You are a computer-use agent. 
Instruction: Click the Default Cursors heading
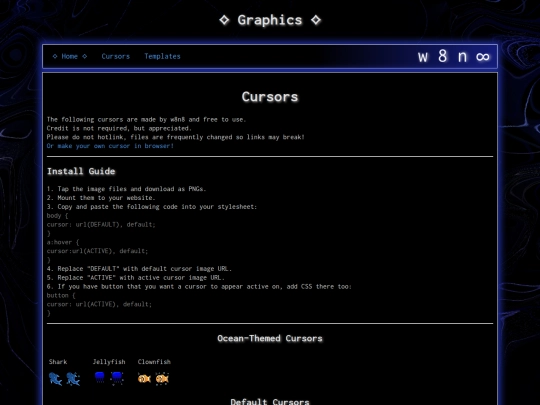click(x=270, y=402)
